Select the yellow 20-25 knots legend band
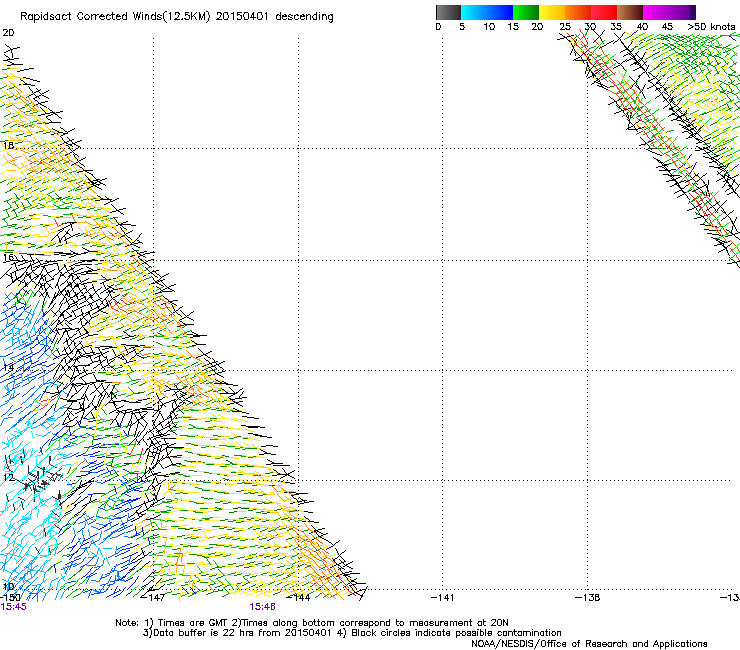 pyautogui.click(x=552, y=12)
